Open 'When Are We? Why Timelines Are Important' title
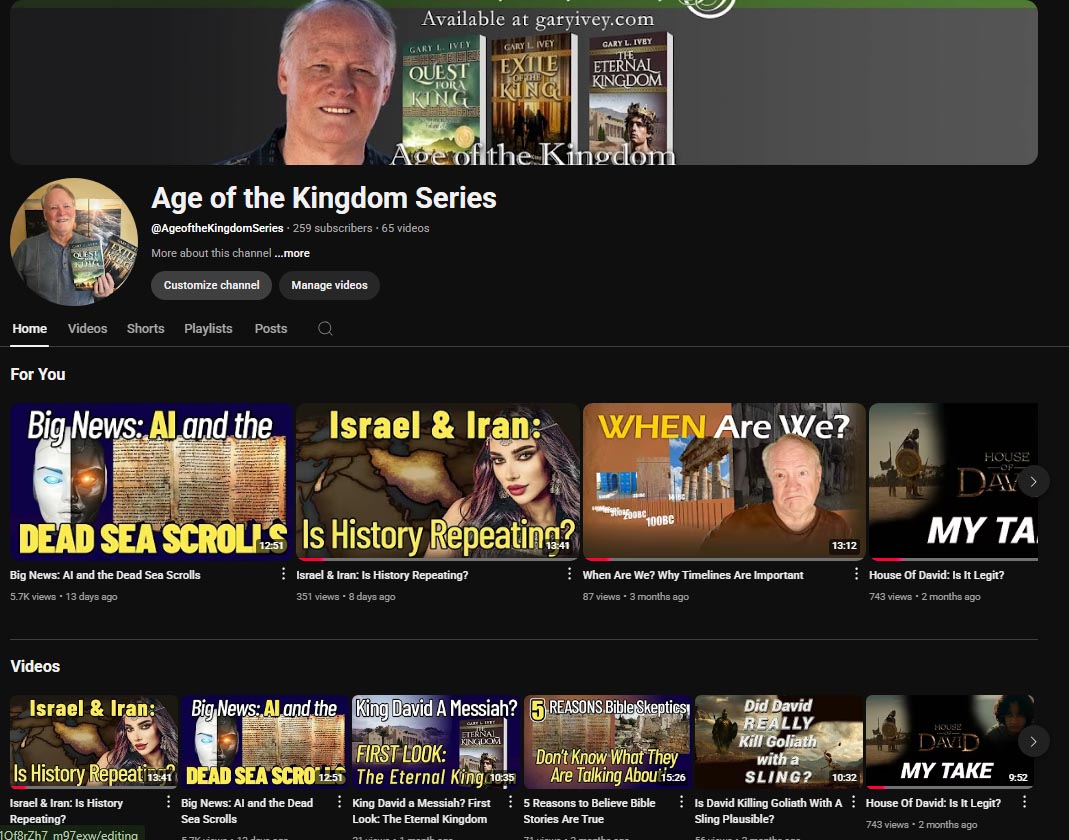The width and height of the screenshot is (1069, 840). tap(693, 575)
